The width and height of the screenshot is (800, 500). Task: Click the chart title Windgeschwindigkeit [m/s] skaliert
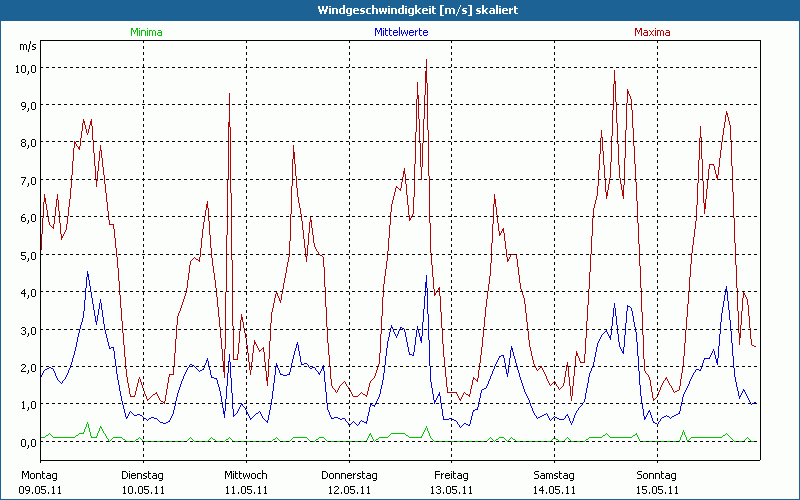click(x=418, y=10)
